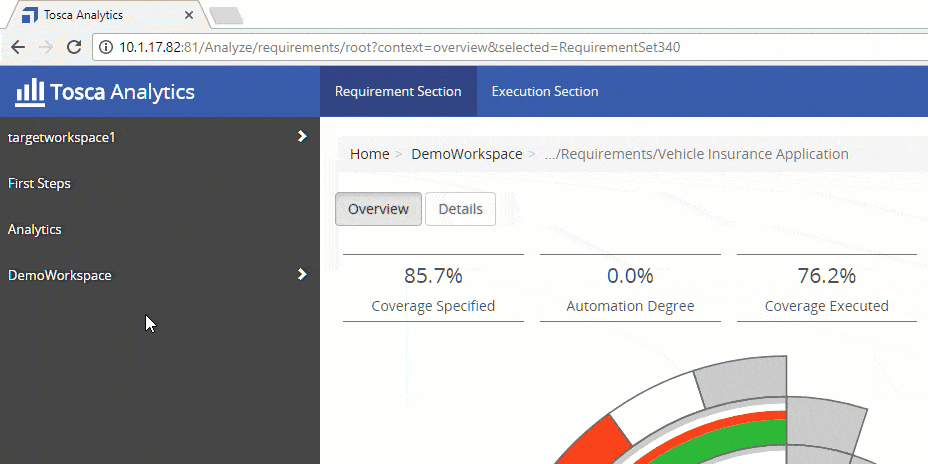Screen dimensions: 928x464
Task: Click the 76.2% Coverage Executed value
Action: click(x=827, y=276)
